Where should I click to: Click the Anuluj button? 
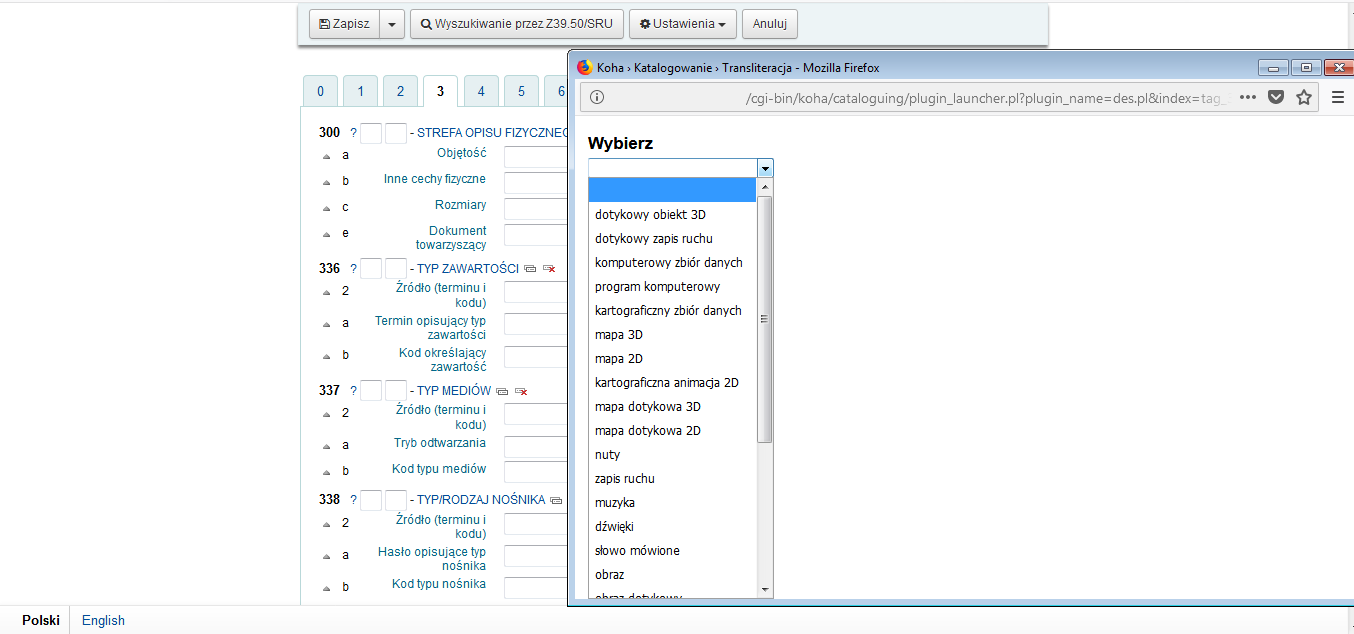pyautogui.click(x=770, y=24)
